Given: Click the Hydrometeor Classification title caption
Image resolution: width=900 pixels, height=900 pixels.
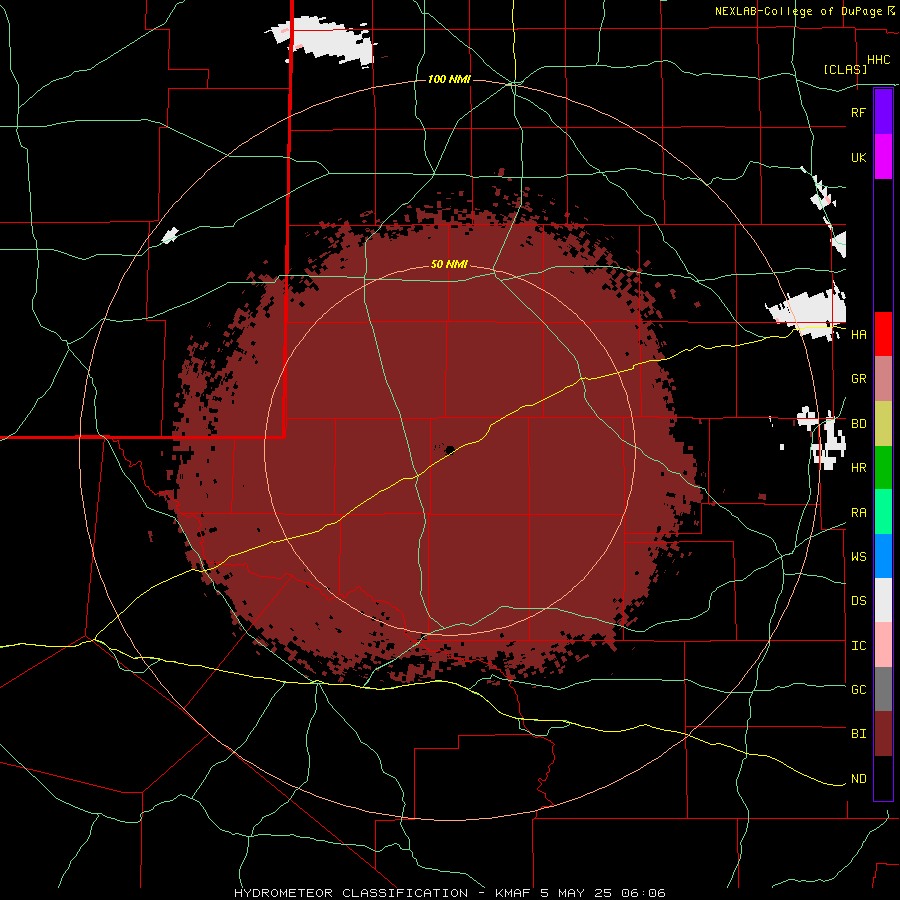Looking at the screenshot, I should pos(449,893).
